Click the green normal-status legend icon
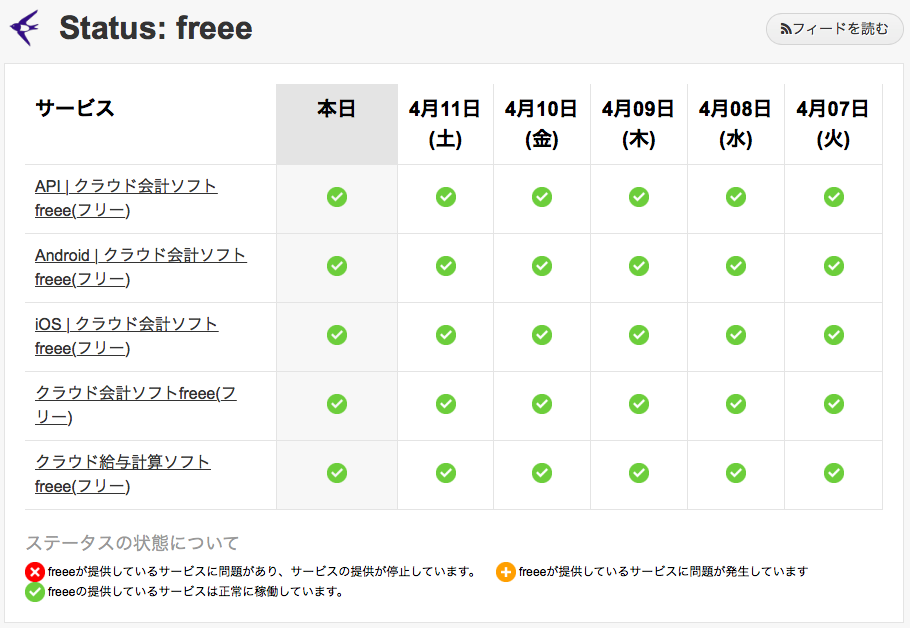Viewport: 910px width, 628px height. [35, 591]
